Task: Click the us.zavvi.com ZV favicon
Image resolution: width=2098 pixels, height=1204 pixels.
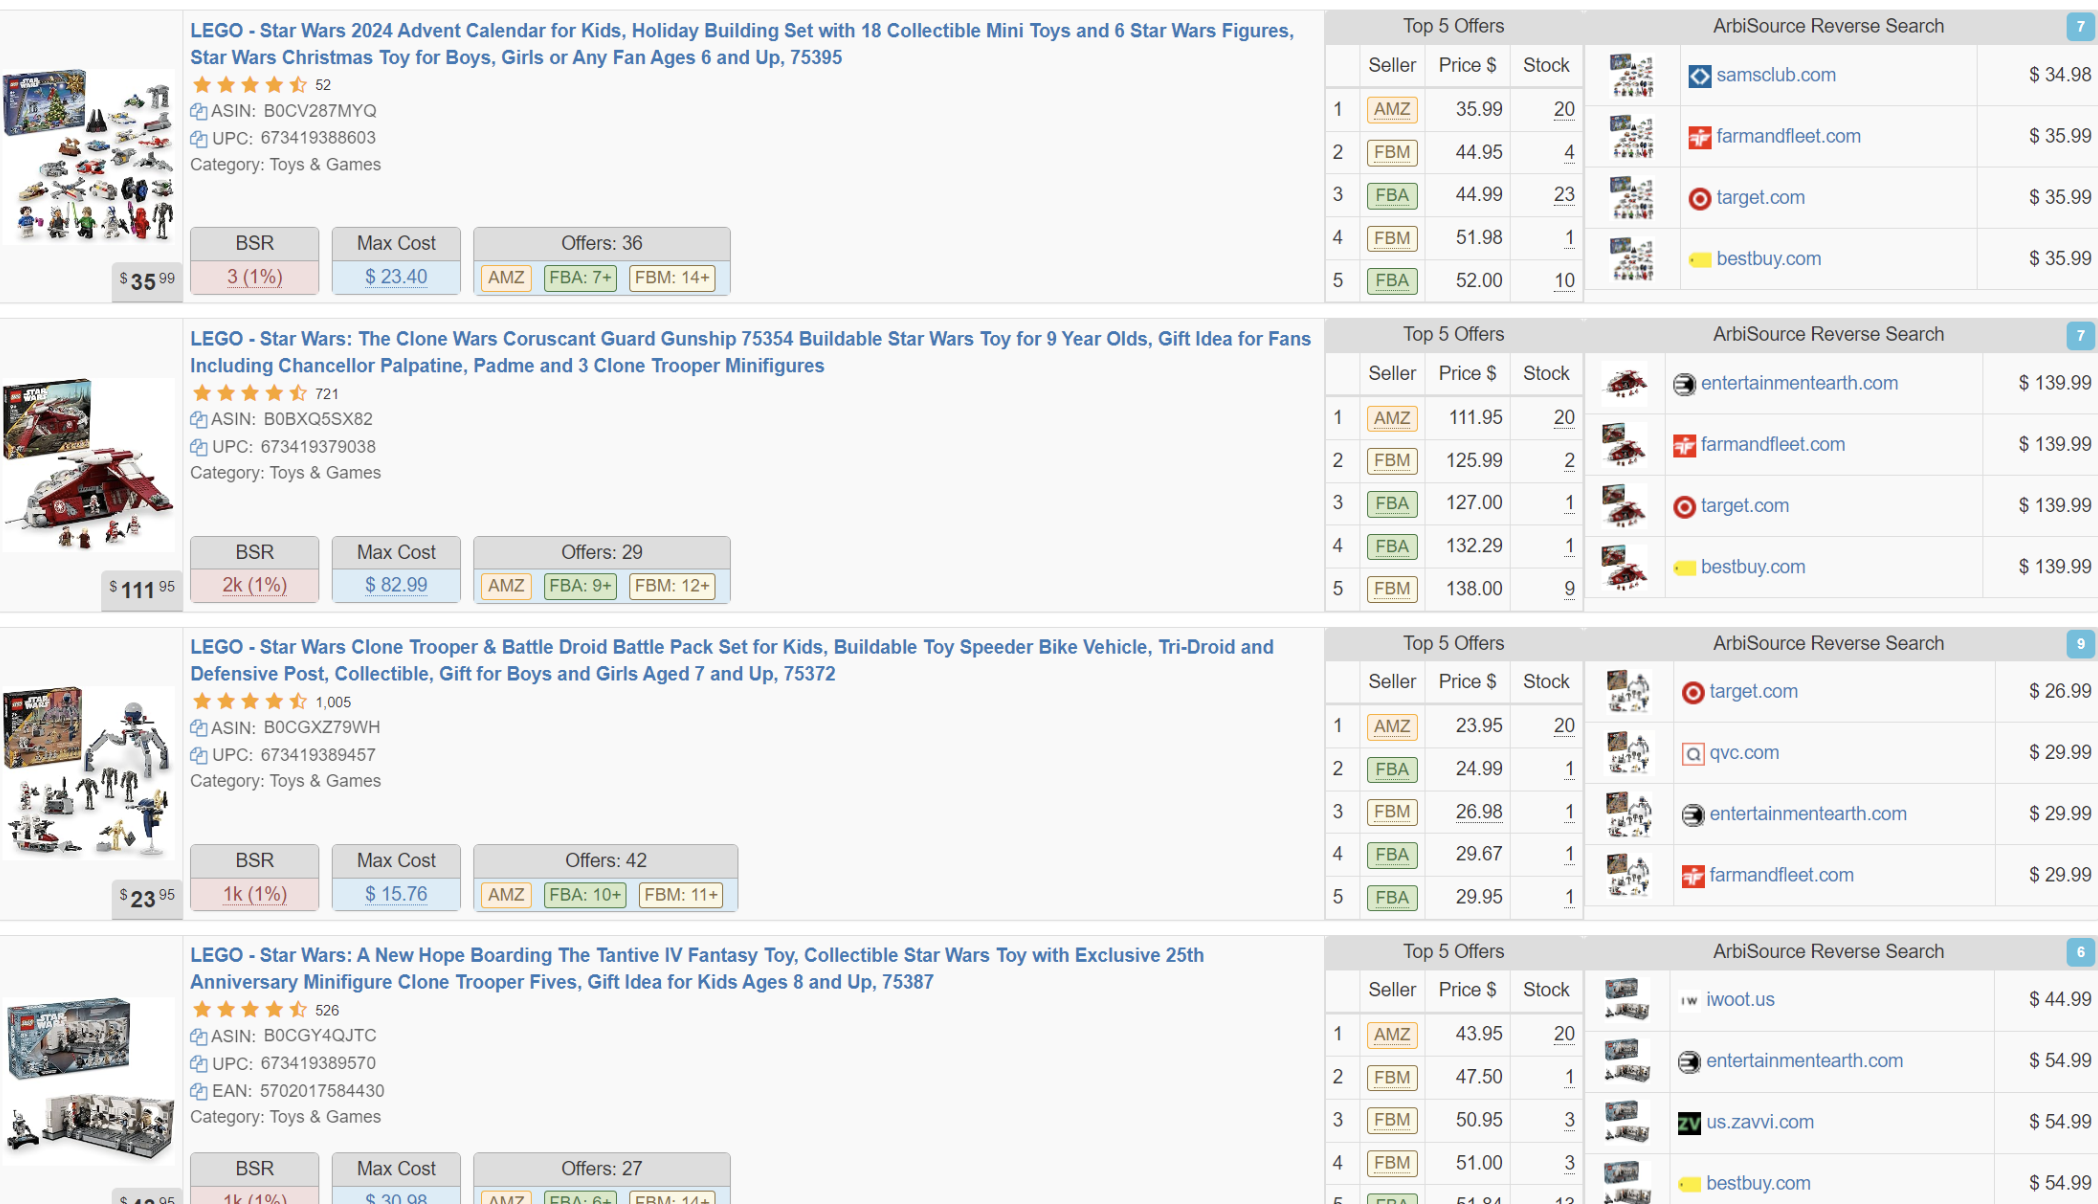Action: click(1689, 1123)
